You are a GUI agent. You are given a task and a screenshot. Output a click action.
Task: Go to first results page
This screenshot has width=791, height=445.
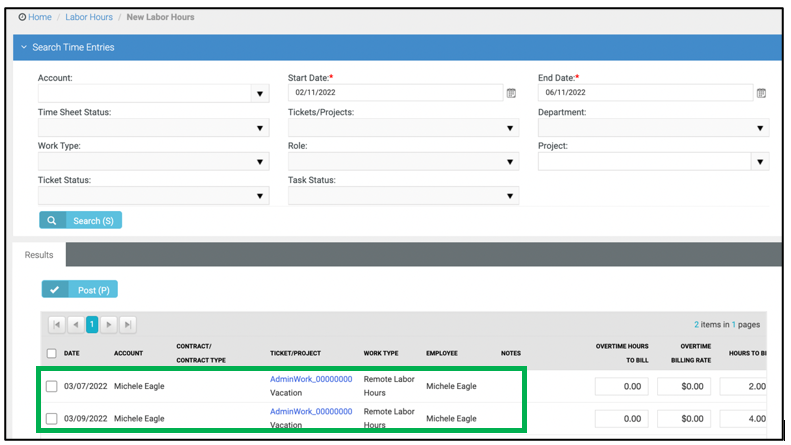[x=57, y=324]
